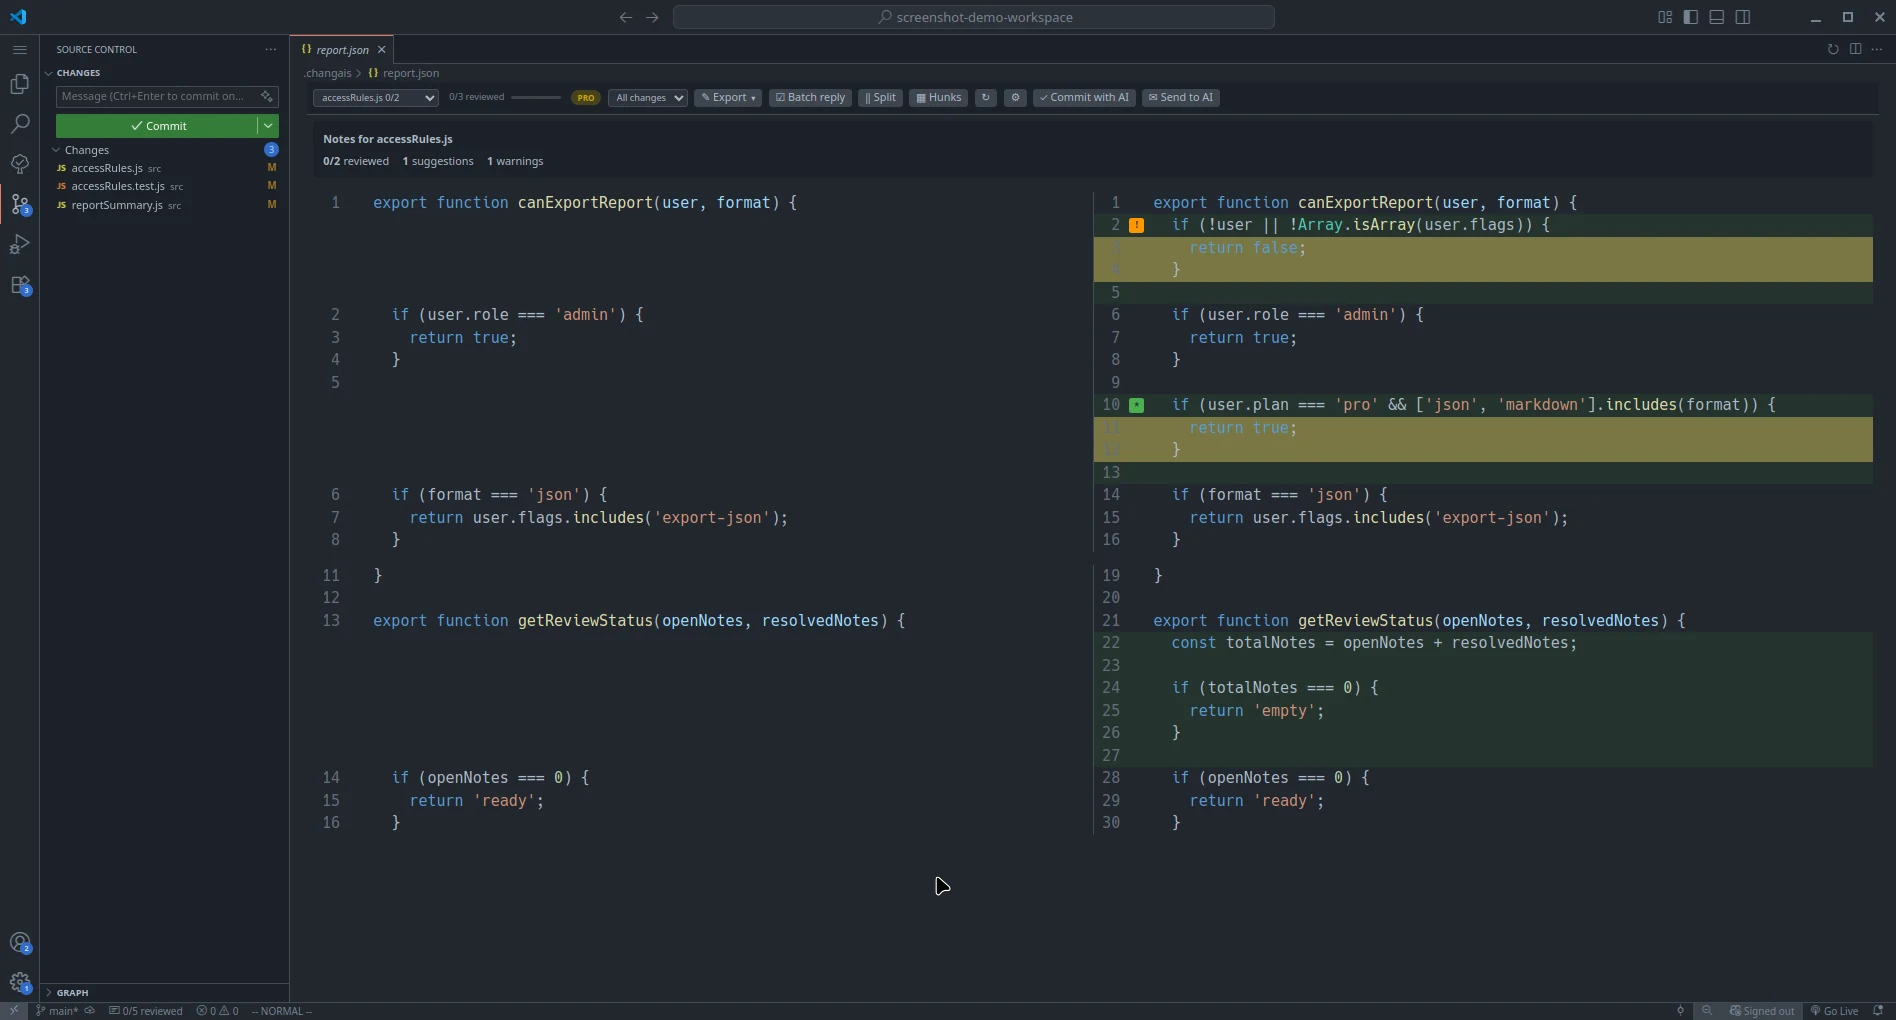1896x1020 pixels.
Task: Click Commit with AI button
Action: point(1084,98)
